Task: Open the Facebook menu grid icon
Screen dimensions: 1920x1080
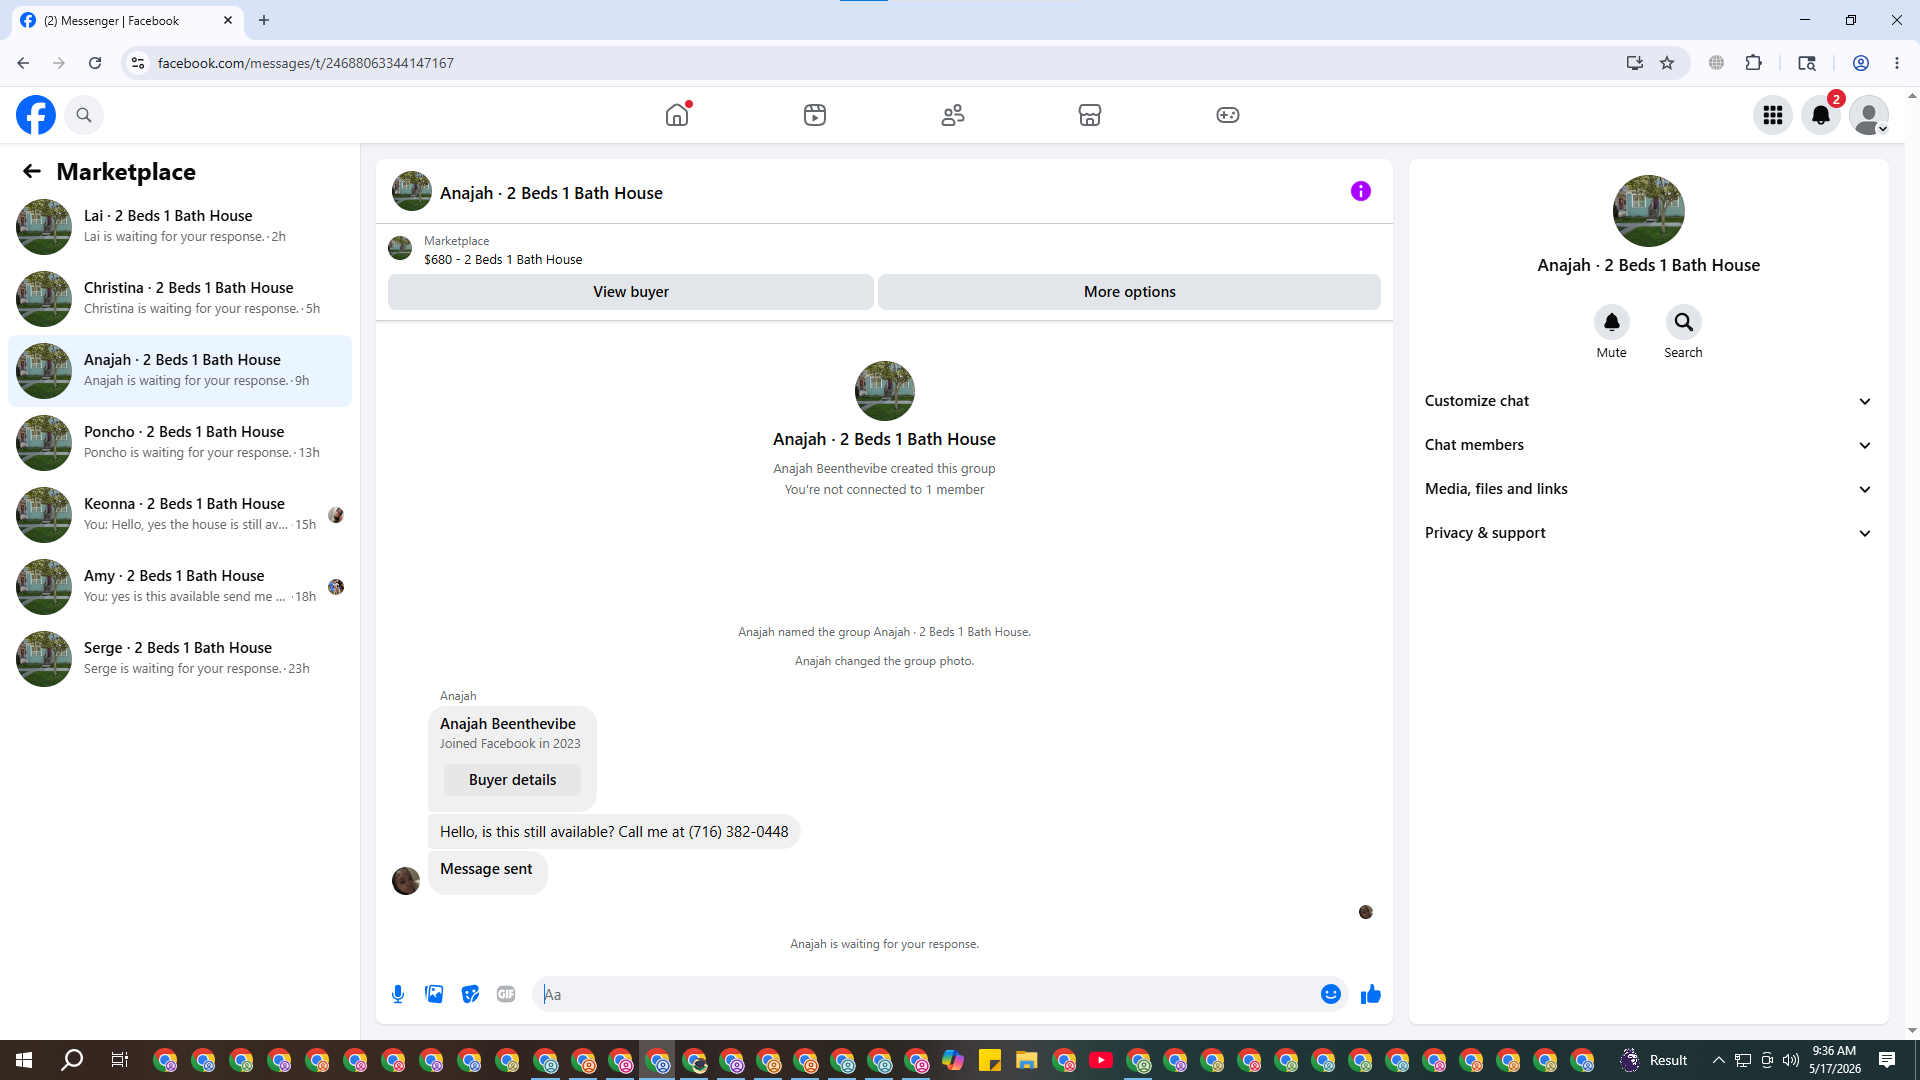Action: [x=1773, y=115]
